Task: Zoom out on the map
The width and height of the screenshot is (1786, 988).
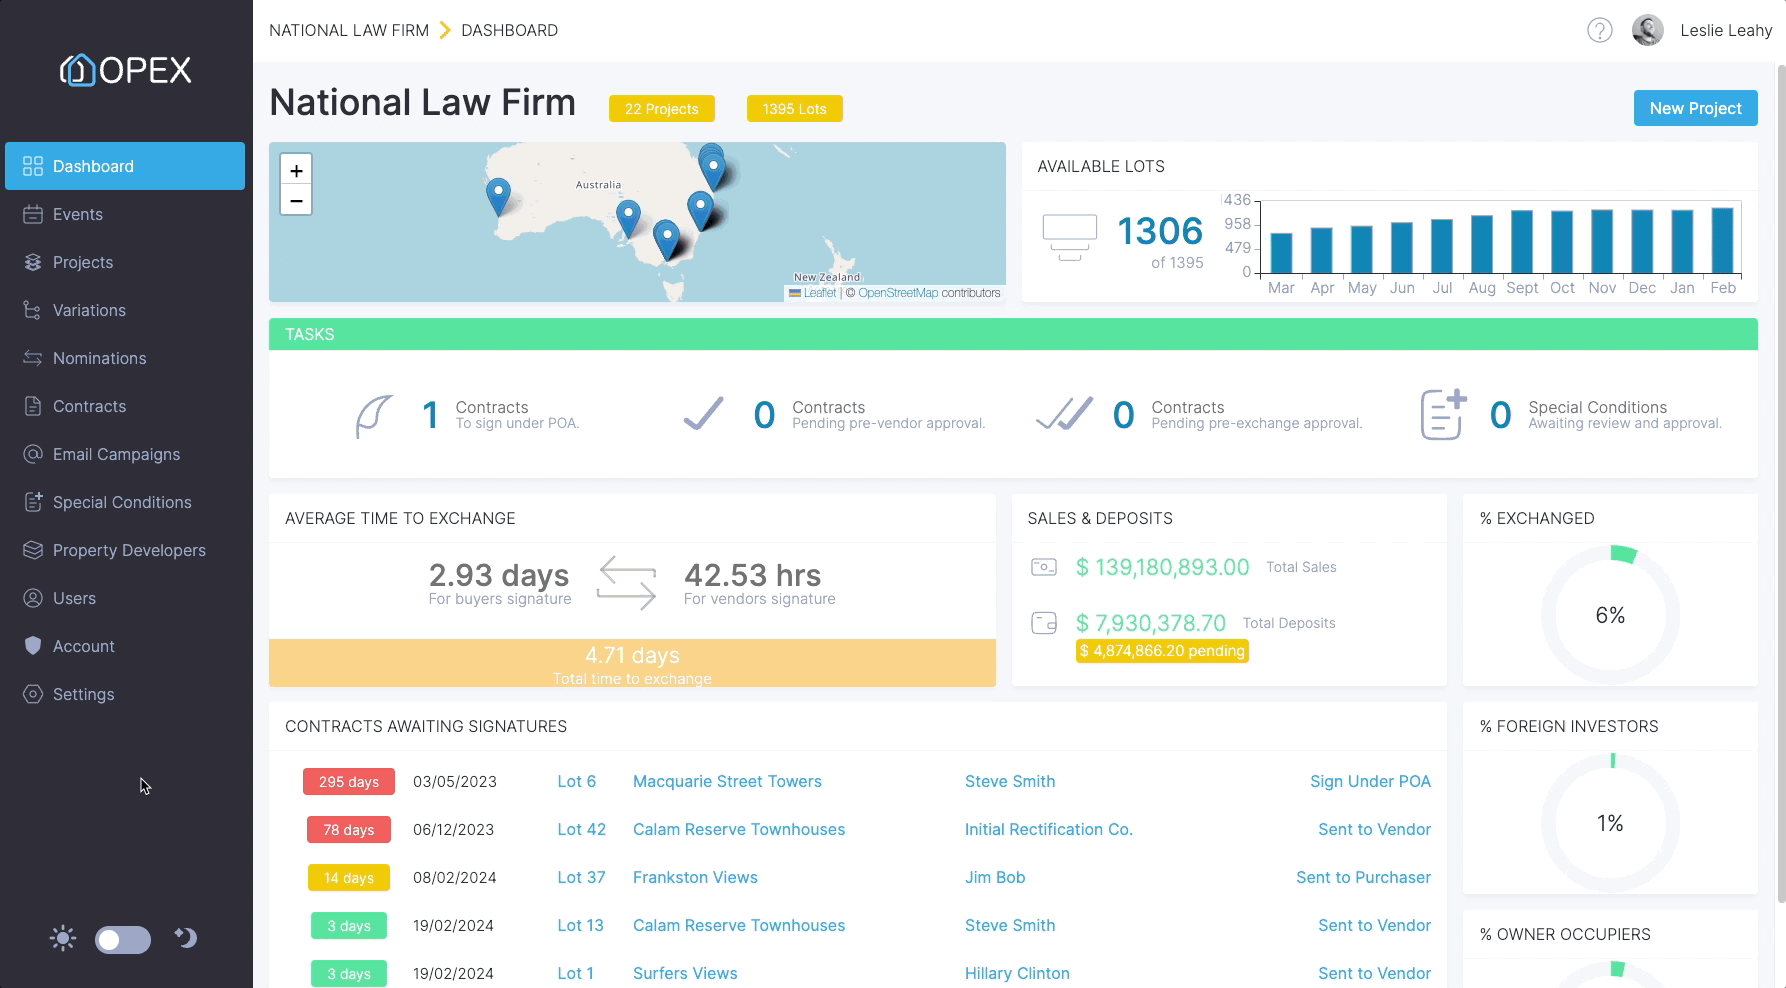Action: coord(296,201)
